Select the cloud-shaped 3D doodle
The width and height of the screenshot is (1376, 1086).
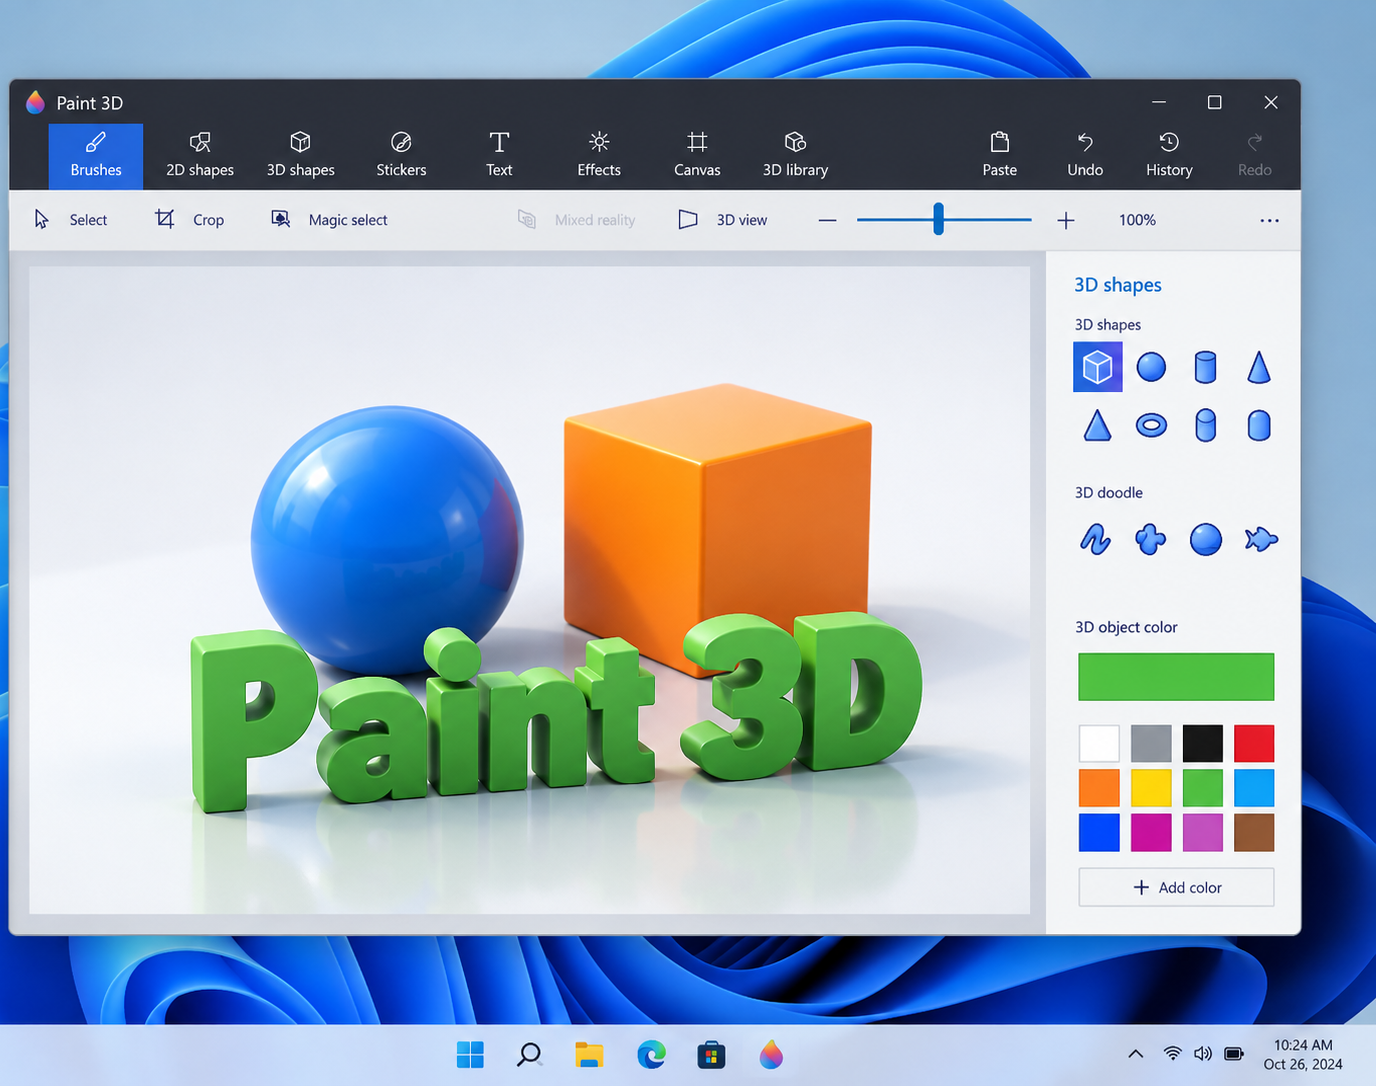coord(1151,540)
